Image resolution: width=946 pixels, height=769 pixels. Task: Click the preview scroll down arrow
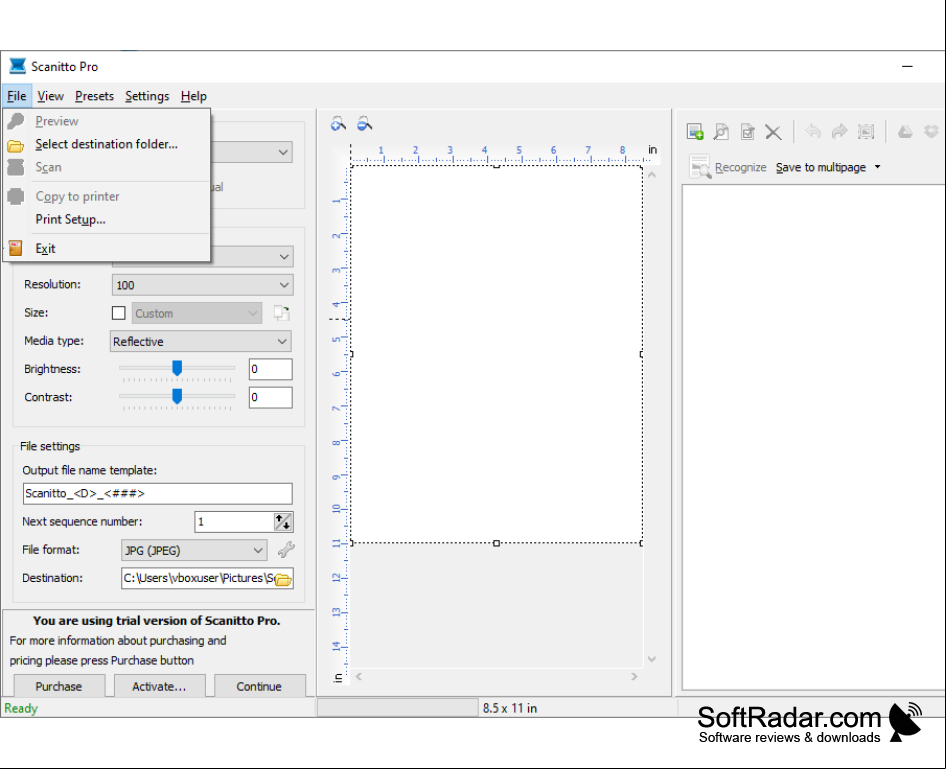tap(652, 659)
